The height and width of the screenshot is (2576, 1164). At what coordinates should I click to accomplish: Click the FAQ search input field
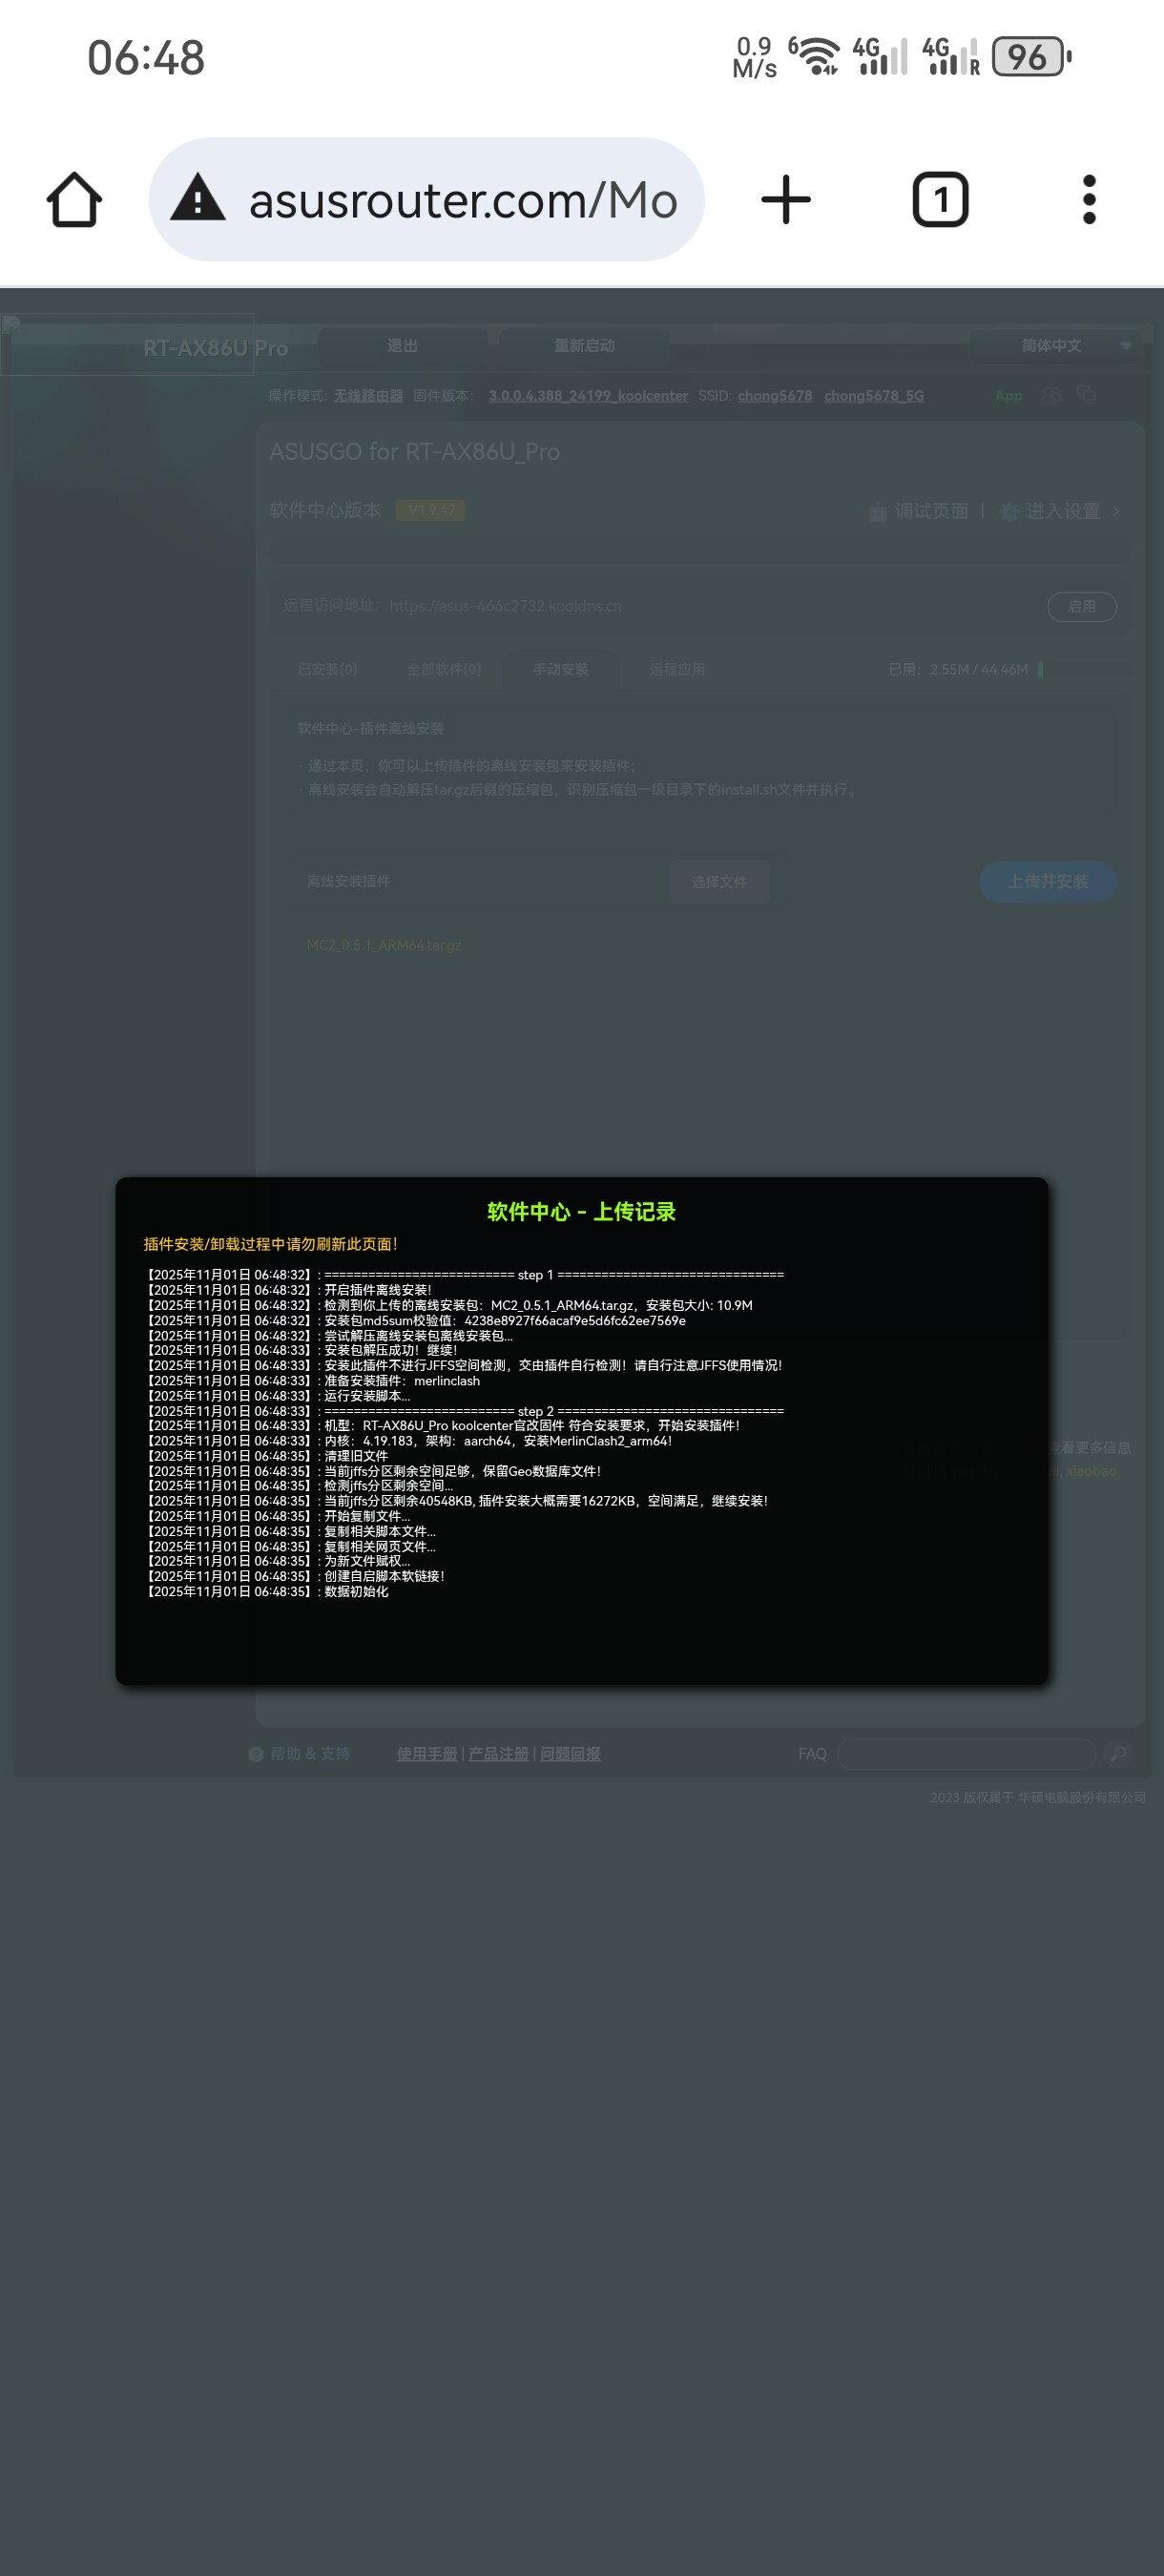[x=966, y=1754]
